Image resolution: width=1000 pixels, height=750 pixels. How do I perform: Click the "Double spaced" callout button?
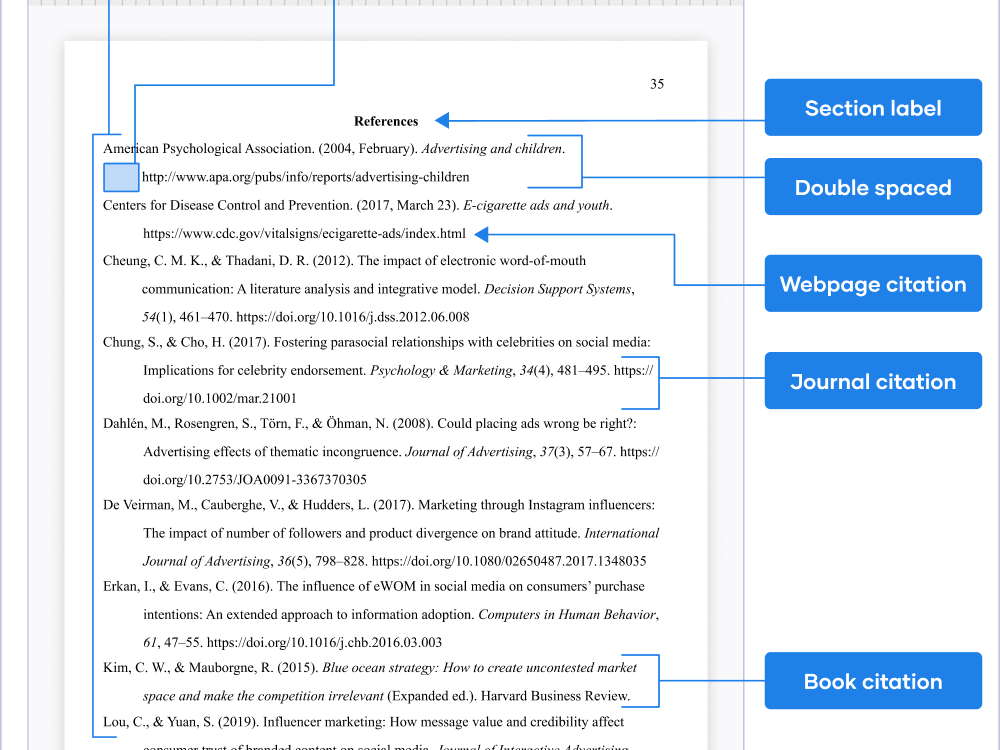pos(872,187)
